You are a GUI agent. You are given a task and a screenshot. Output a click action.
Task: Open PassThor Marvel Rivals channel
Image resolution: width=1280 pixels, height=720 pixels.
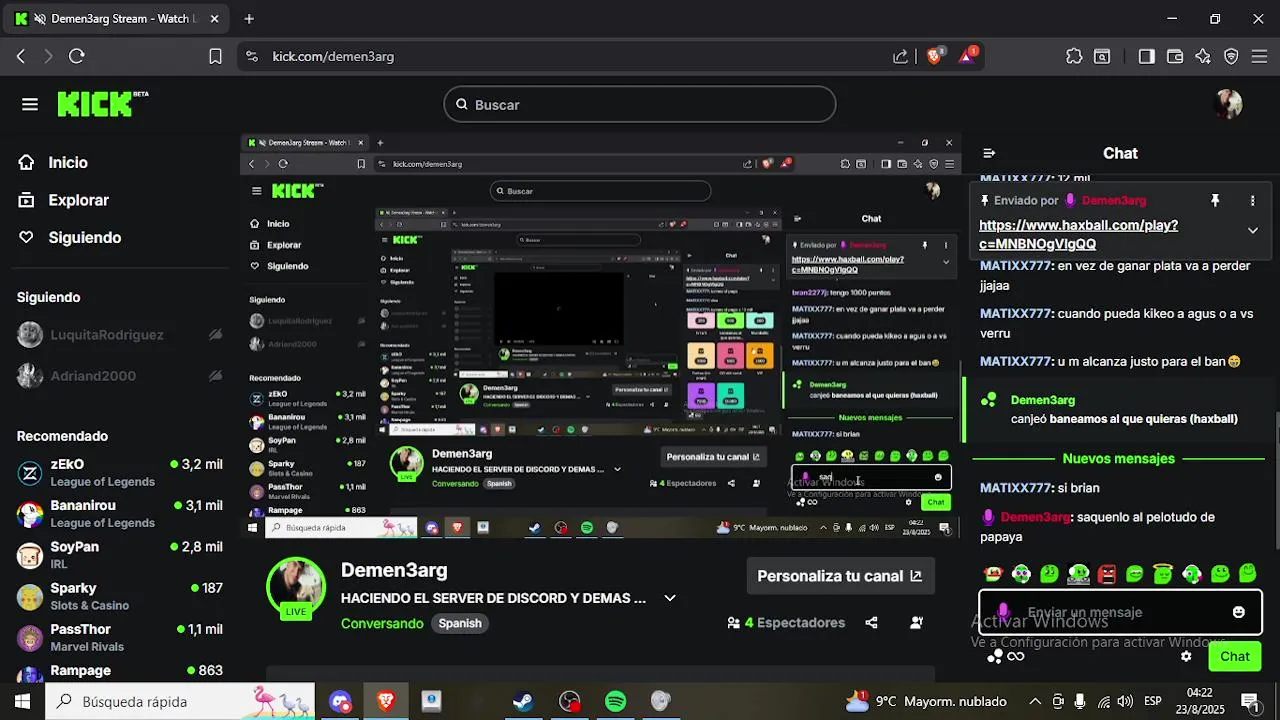point(120,637)
